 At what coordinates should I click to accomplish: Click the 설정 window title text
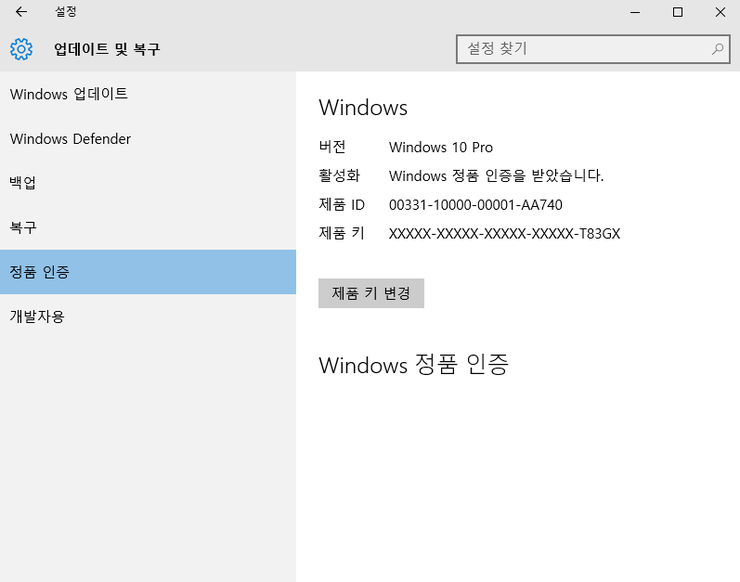(66, 12)
